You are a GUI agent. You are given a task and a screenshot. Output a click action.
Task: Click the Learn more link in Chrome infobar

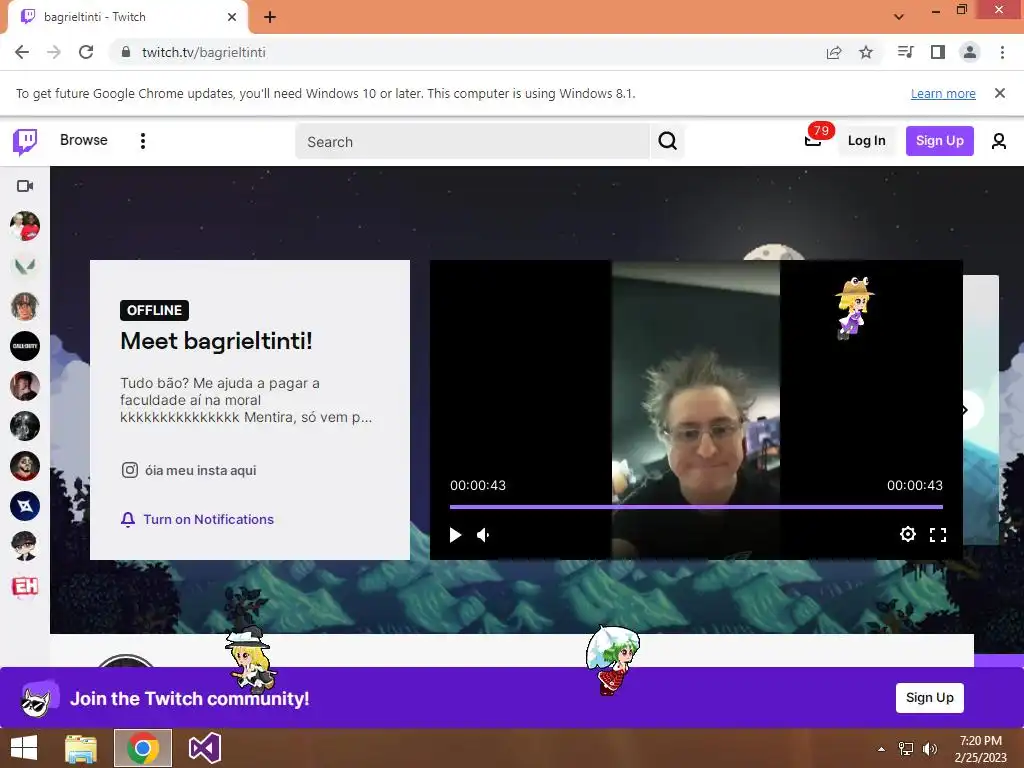[x=943, y=93]
